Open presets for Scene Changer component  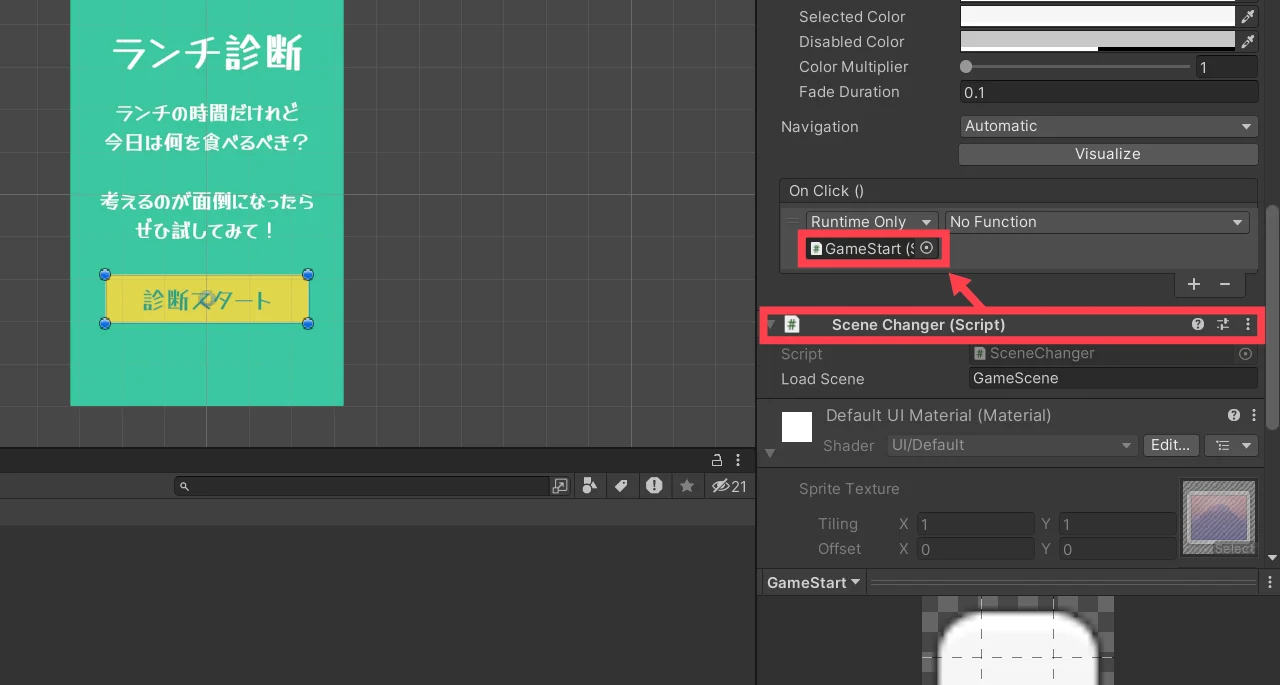click(1223, 325)
